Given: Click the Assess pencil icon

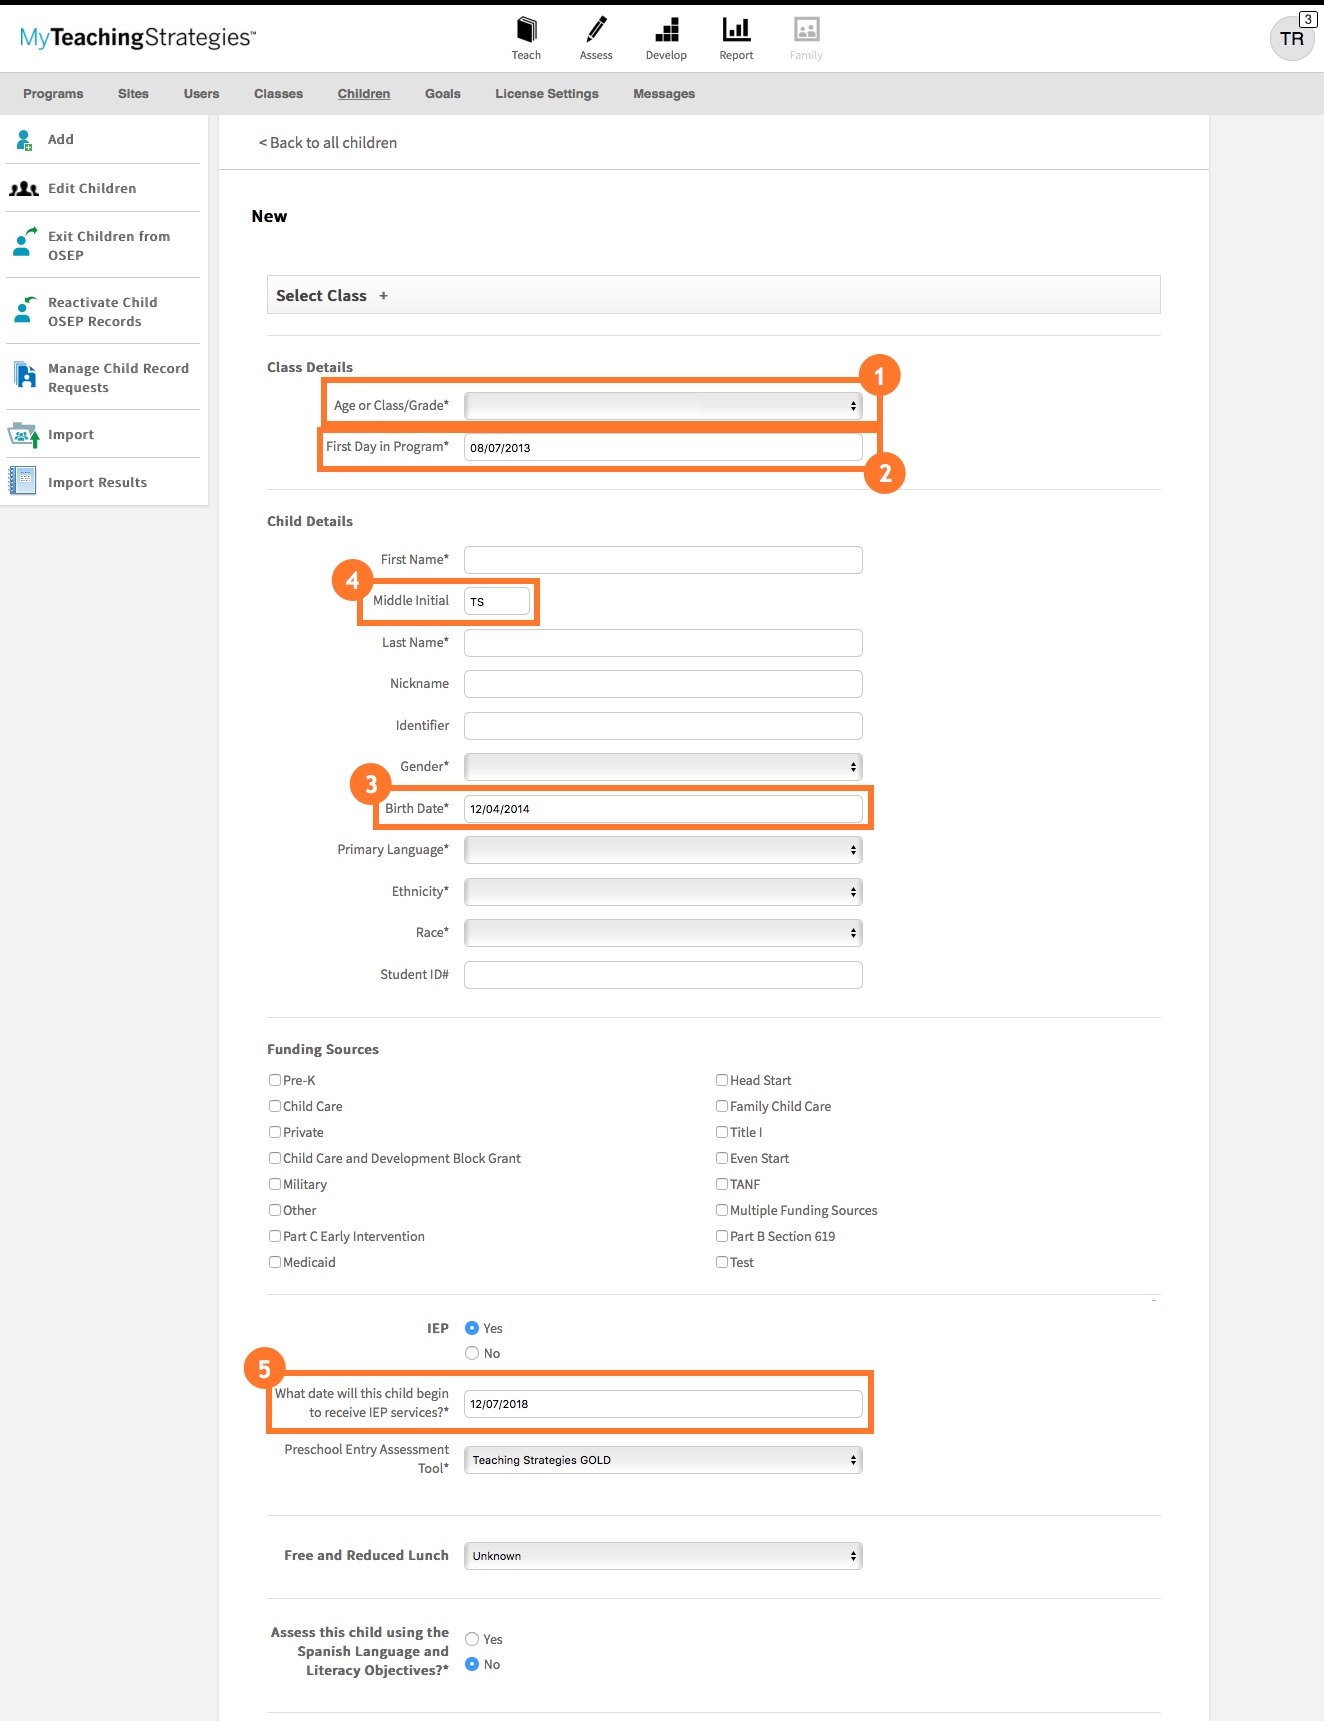Looking at the screenshot, I should pyautogui.click(x=596, y=30).
